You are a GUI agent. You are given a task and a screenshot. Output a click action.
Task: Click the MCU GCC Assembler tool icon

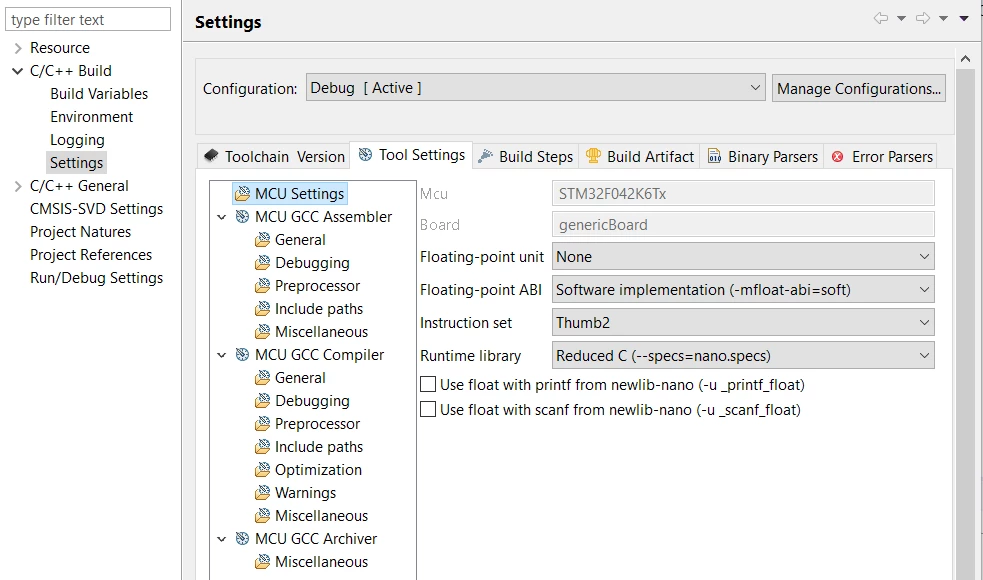pos(242,217)
